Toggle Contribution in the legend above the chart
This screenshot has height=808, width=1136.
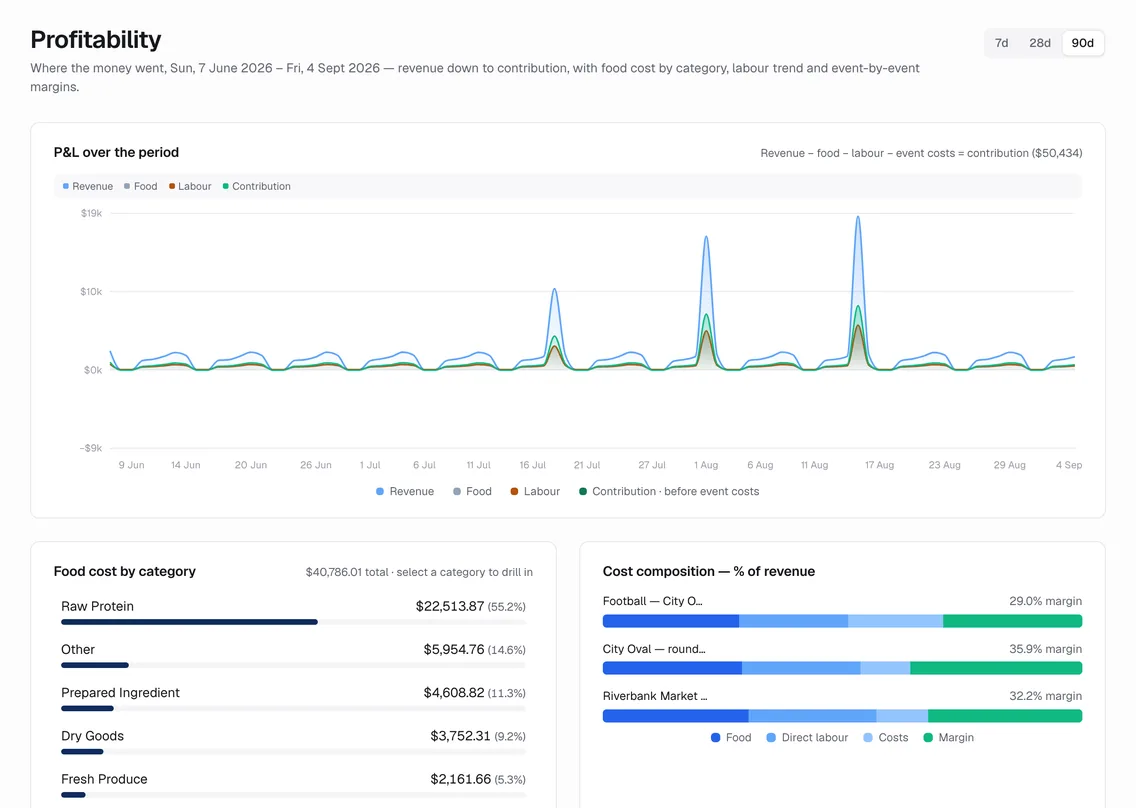(x=256, y=186)
